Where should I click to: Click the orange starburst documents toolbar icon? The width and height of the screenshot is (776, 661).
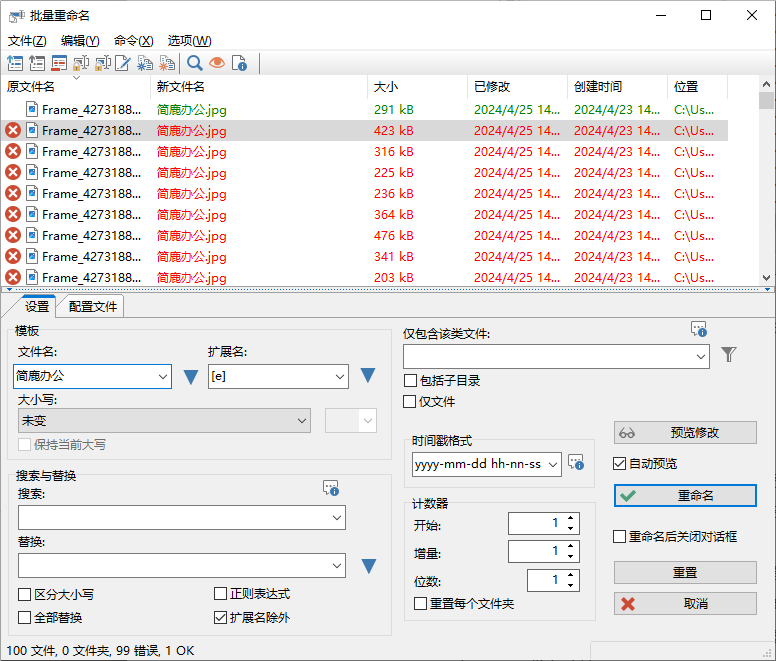pos(167,63)
